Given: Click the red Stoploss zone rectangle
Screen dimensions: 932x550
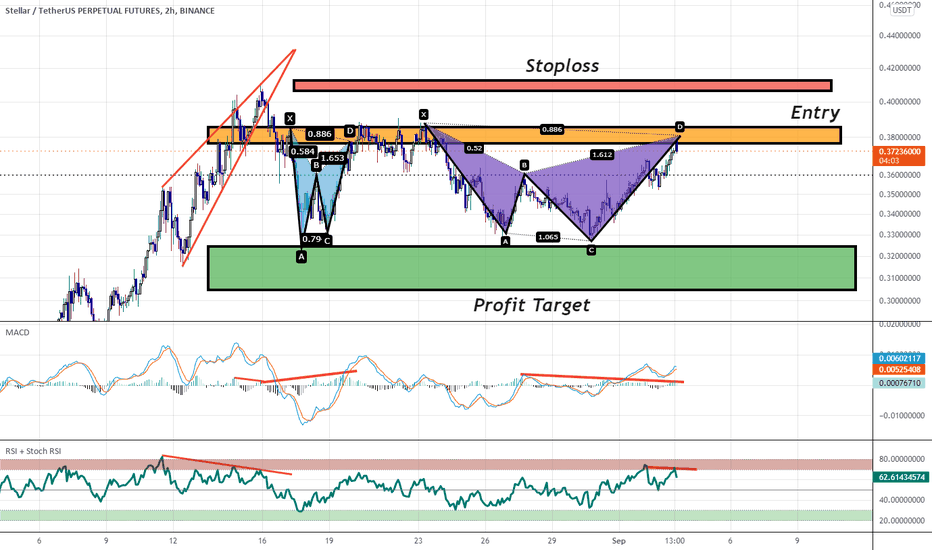Looking at the screenshot, I should pos(562,86).
